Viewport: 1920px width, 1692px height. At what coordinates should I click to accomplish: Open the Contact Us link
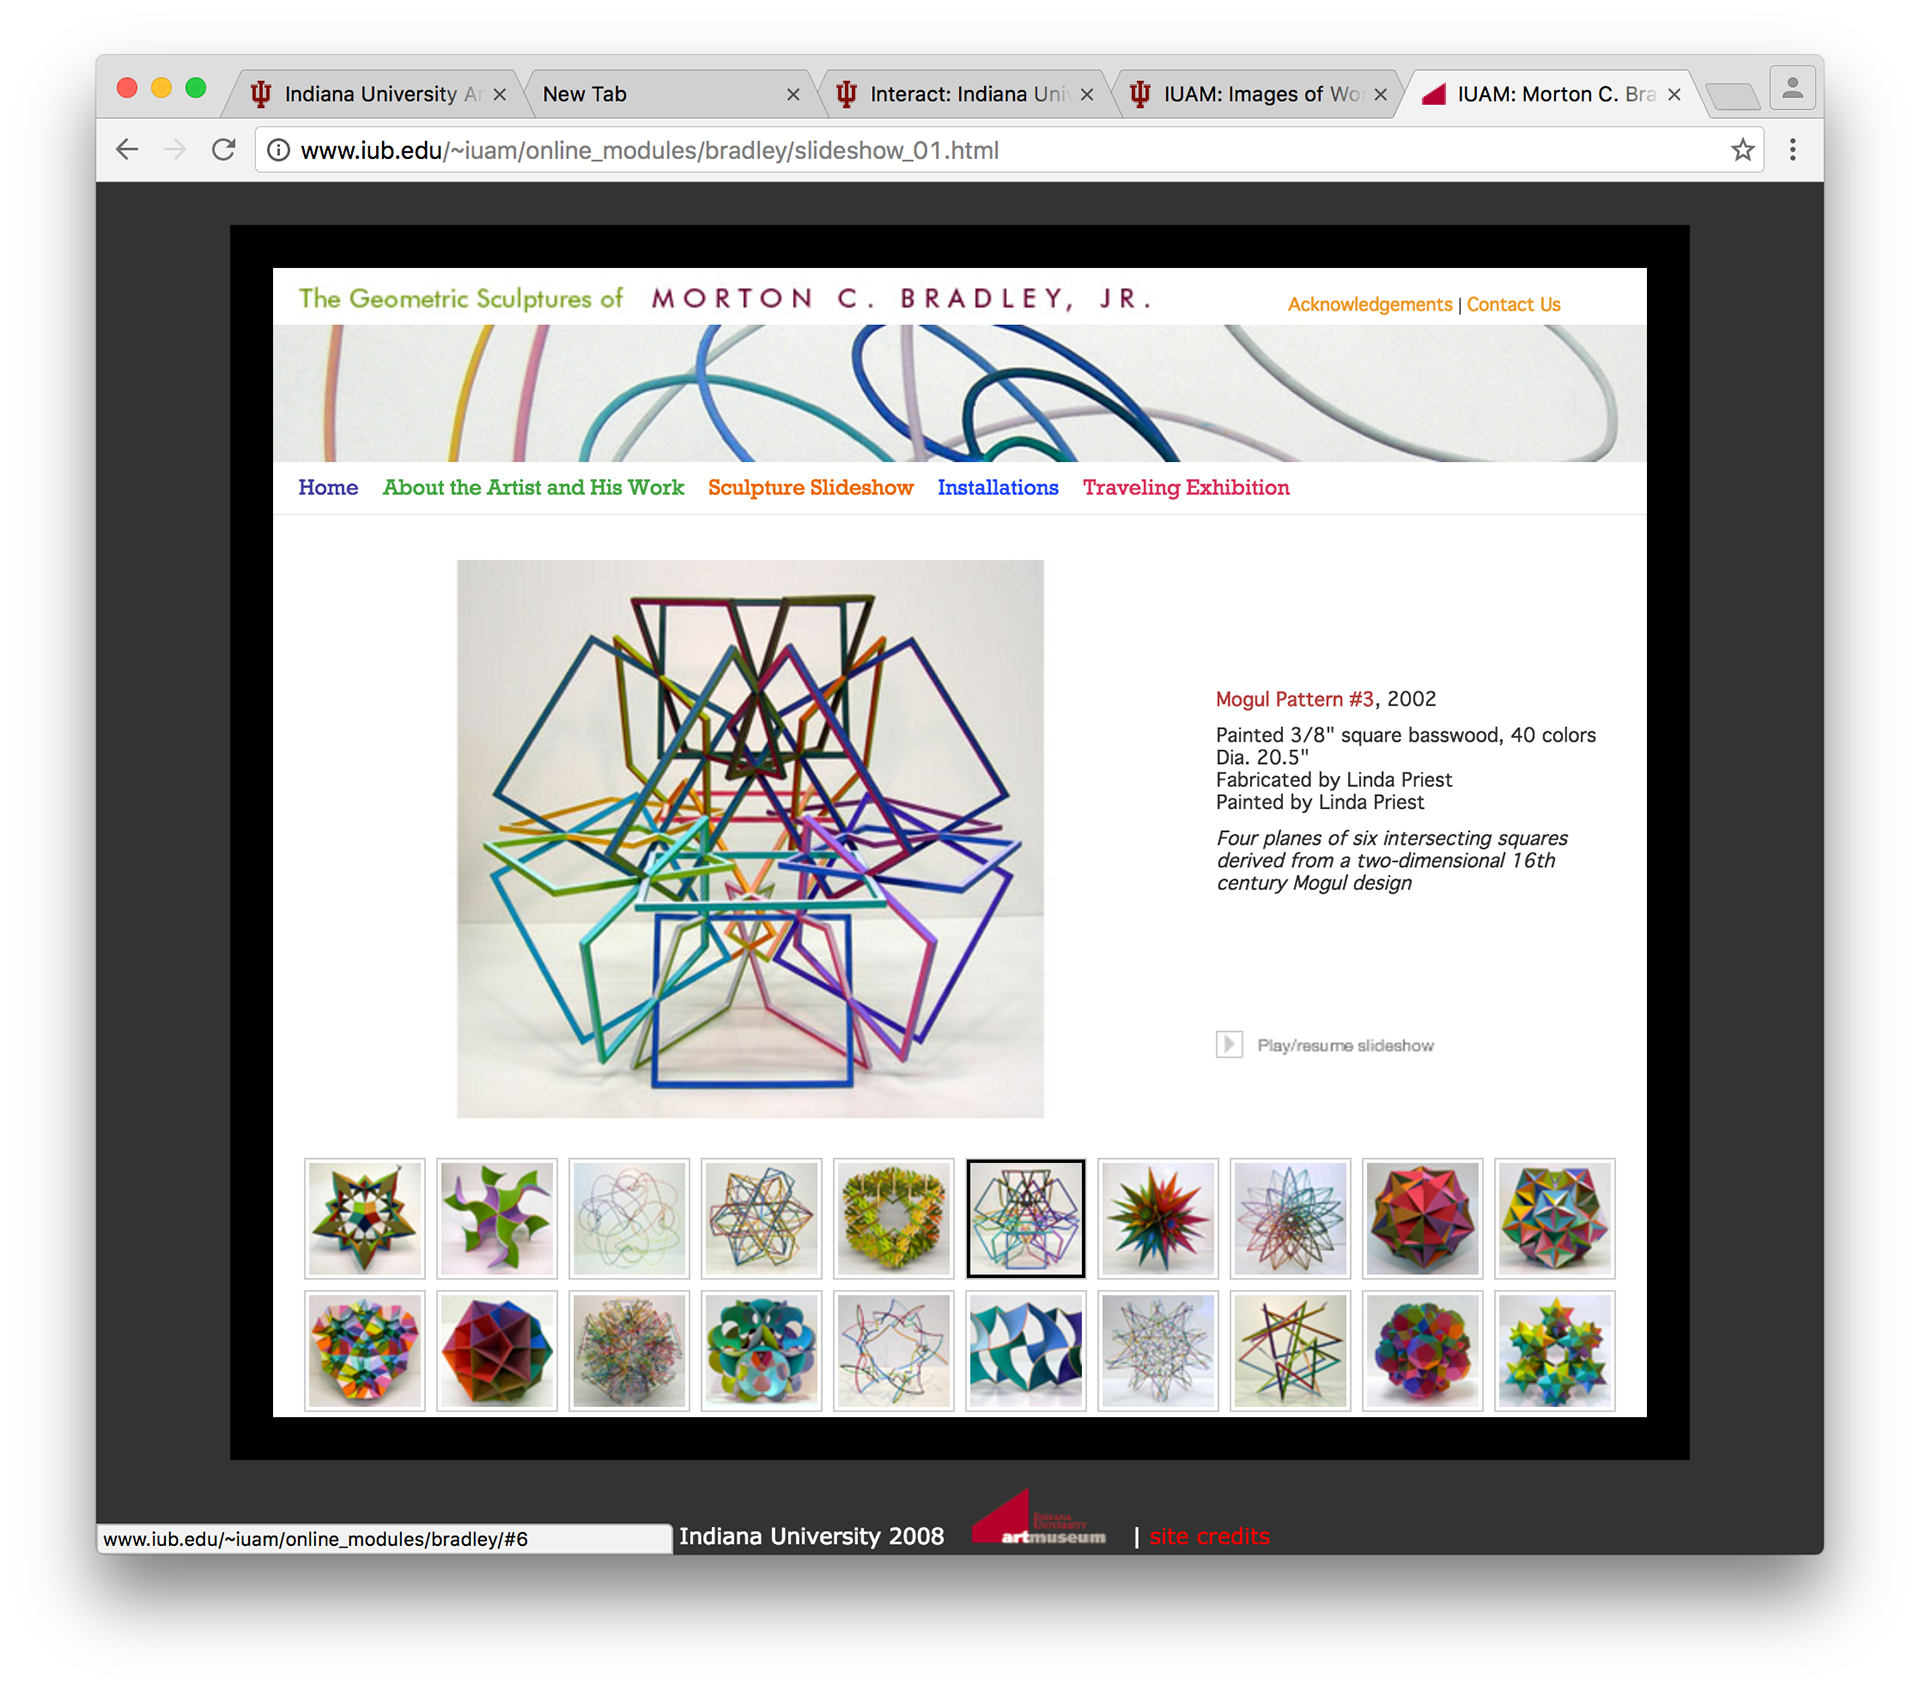pyautogui.click(x=1513, y=305)
